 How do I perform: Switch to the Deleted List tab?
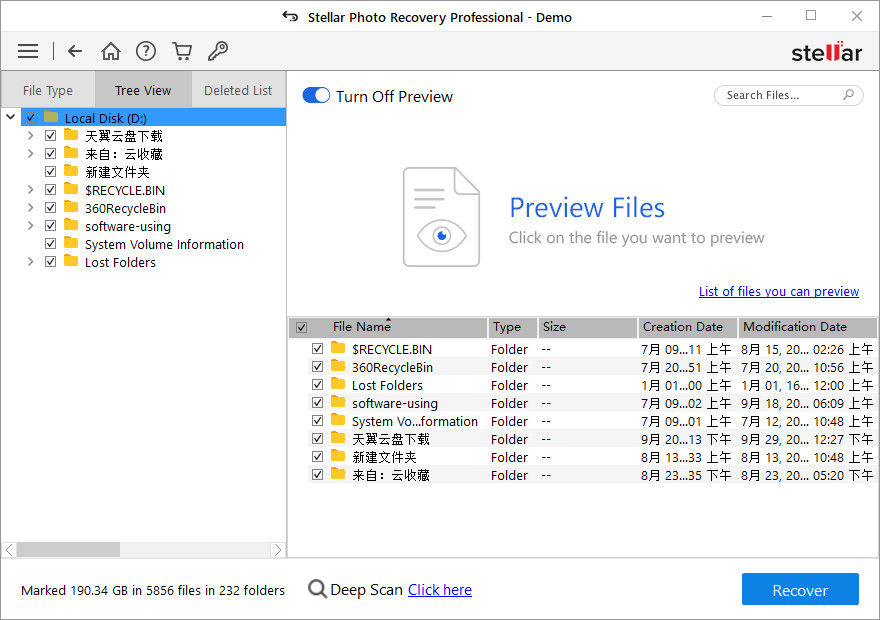(238, 90)
